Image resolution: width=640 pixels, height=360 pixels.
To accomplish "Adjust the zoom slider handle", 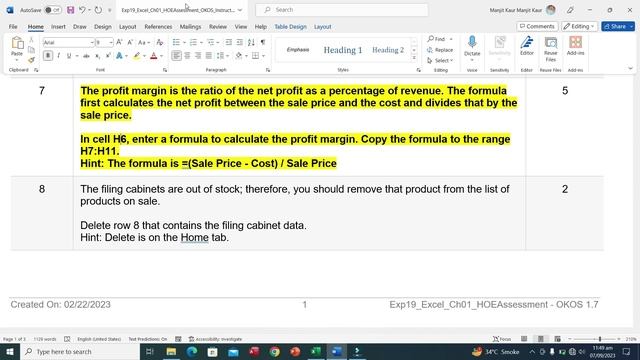I will click(x=600, y=339).
